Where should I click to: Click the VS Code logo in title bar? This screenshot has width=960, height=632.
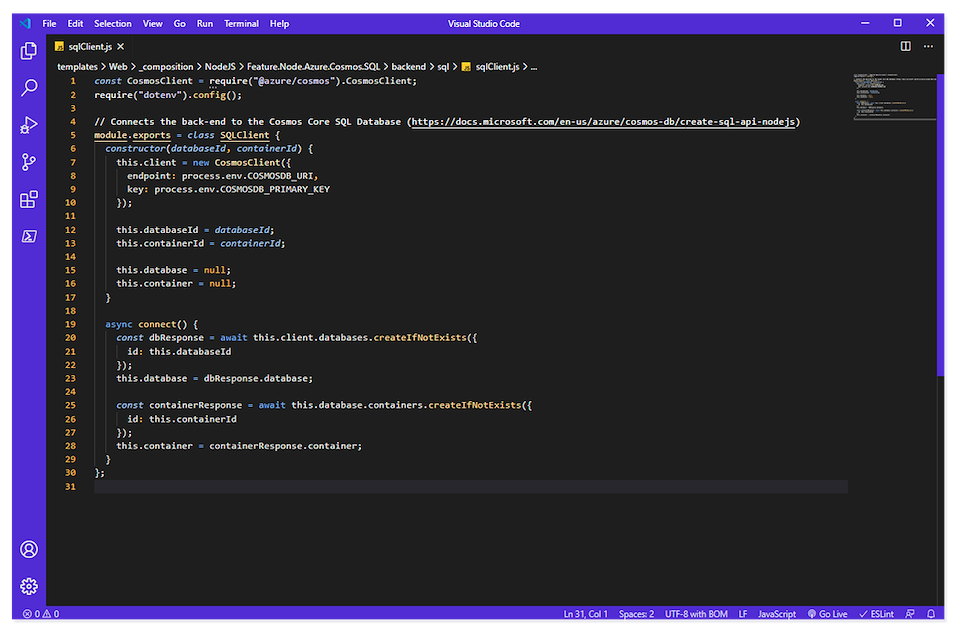point(25,24)
